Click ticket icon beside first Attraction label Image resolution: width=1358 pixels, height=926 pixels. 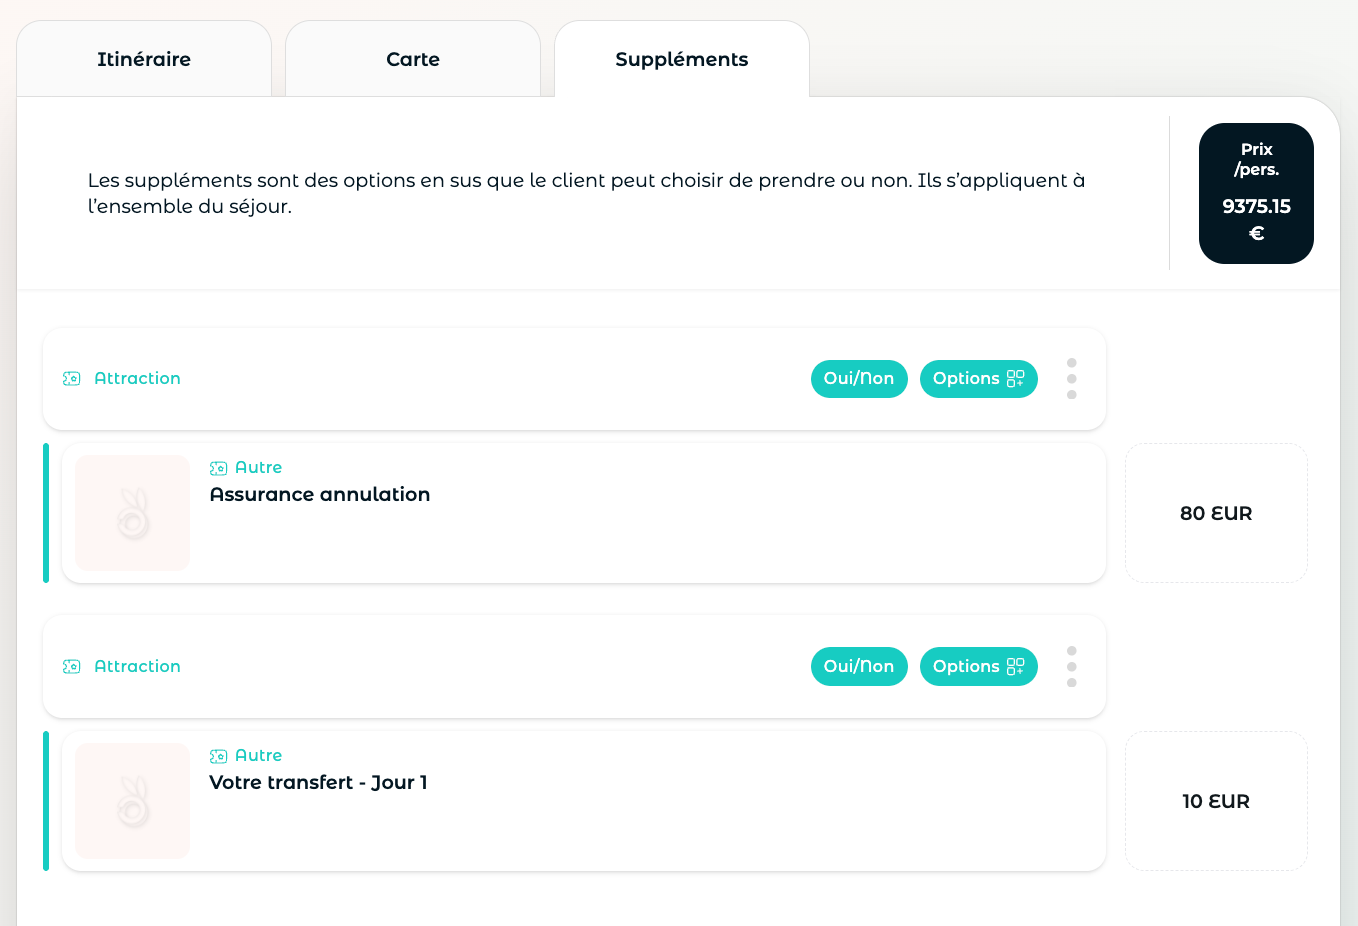click(72, 379)
